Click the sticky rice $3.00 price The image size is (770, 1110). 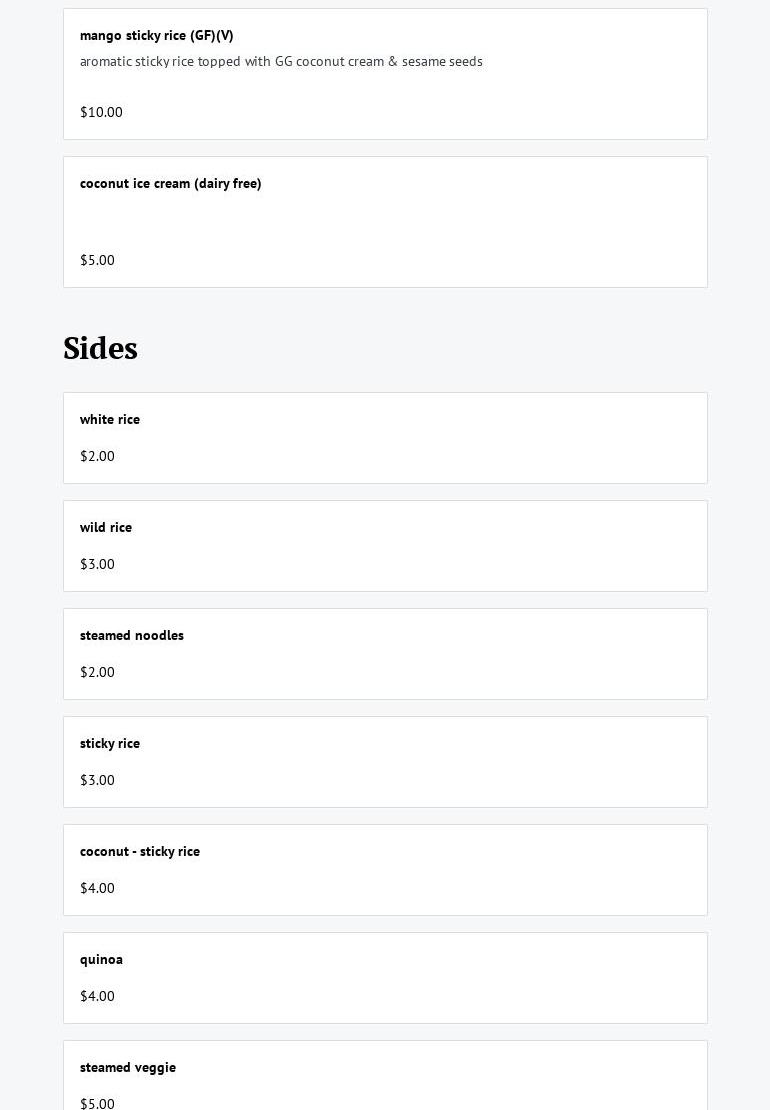[97, 780]
